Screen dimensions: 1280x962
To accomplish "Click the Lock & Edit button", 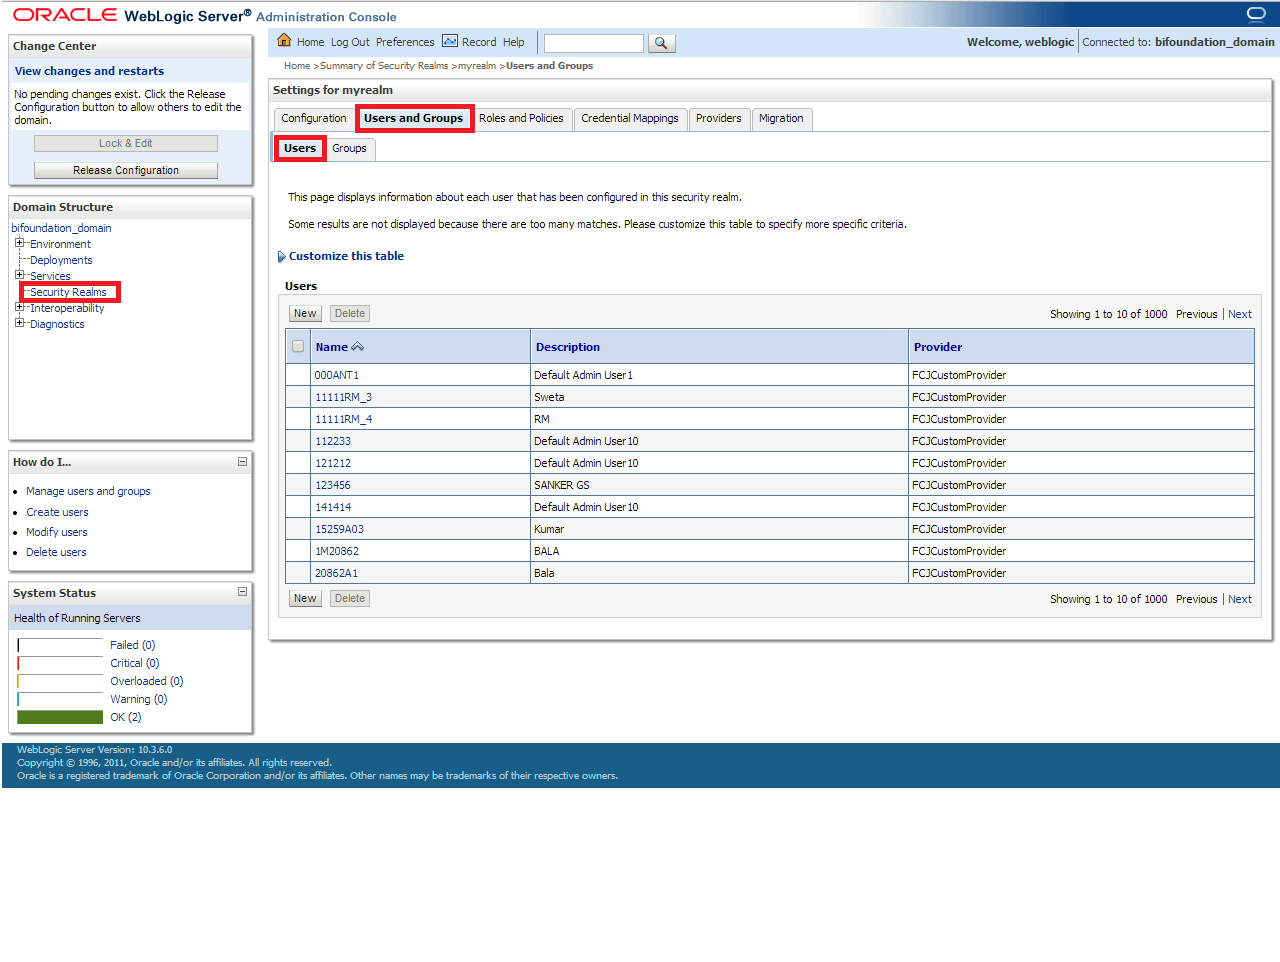I will (126, 143).
